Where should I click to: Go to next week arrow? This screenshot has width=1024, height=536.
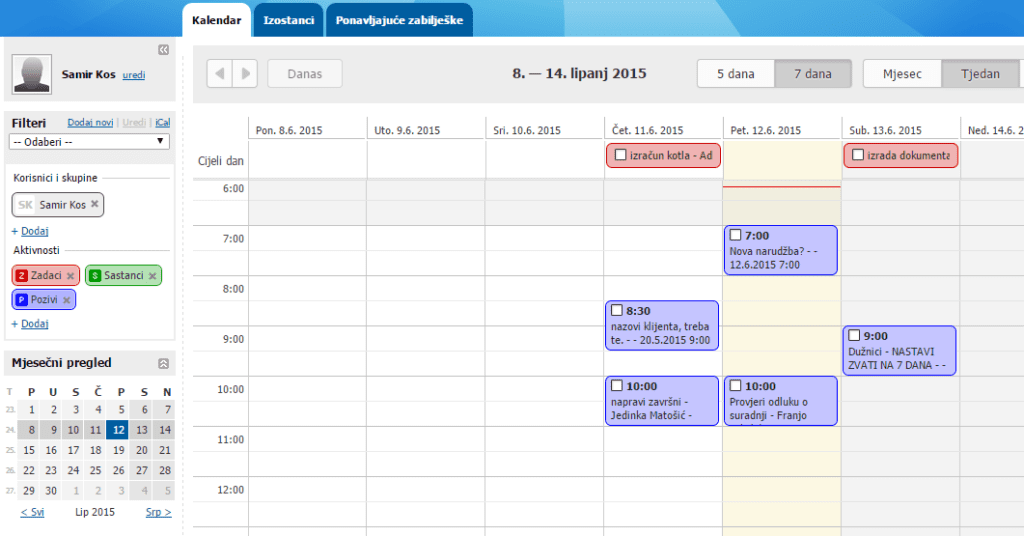tap(245, 73)
